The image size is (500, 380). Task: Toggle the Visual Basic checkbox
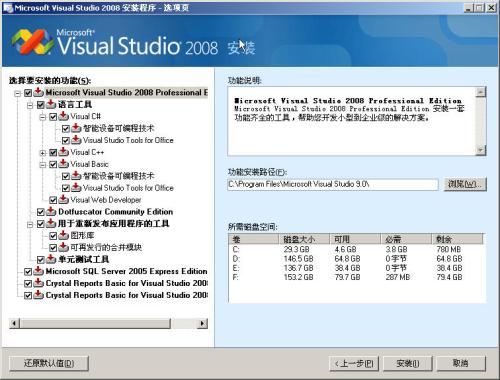tap(53, 165)
